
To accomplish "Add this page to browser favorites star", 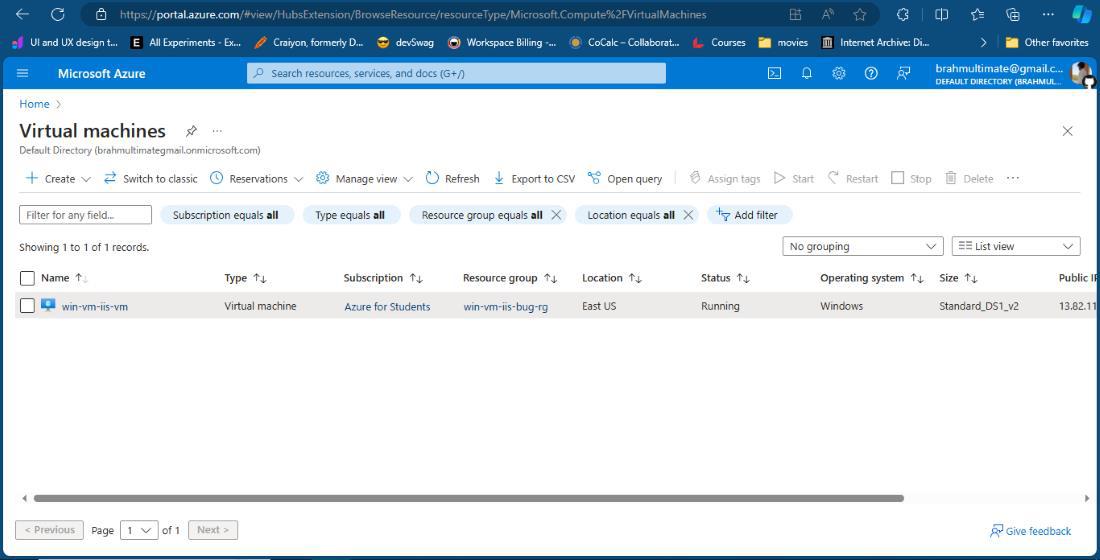I will (x=860, y=14).
